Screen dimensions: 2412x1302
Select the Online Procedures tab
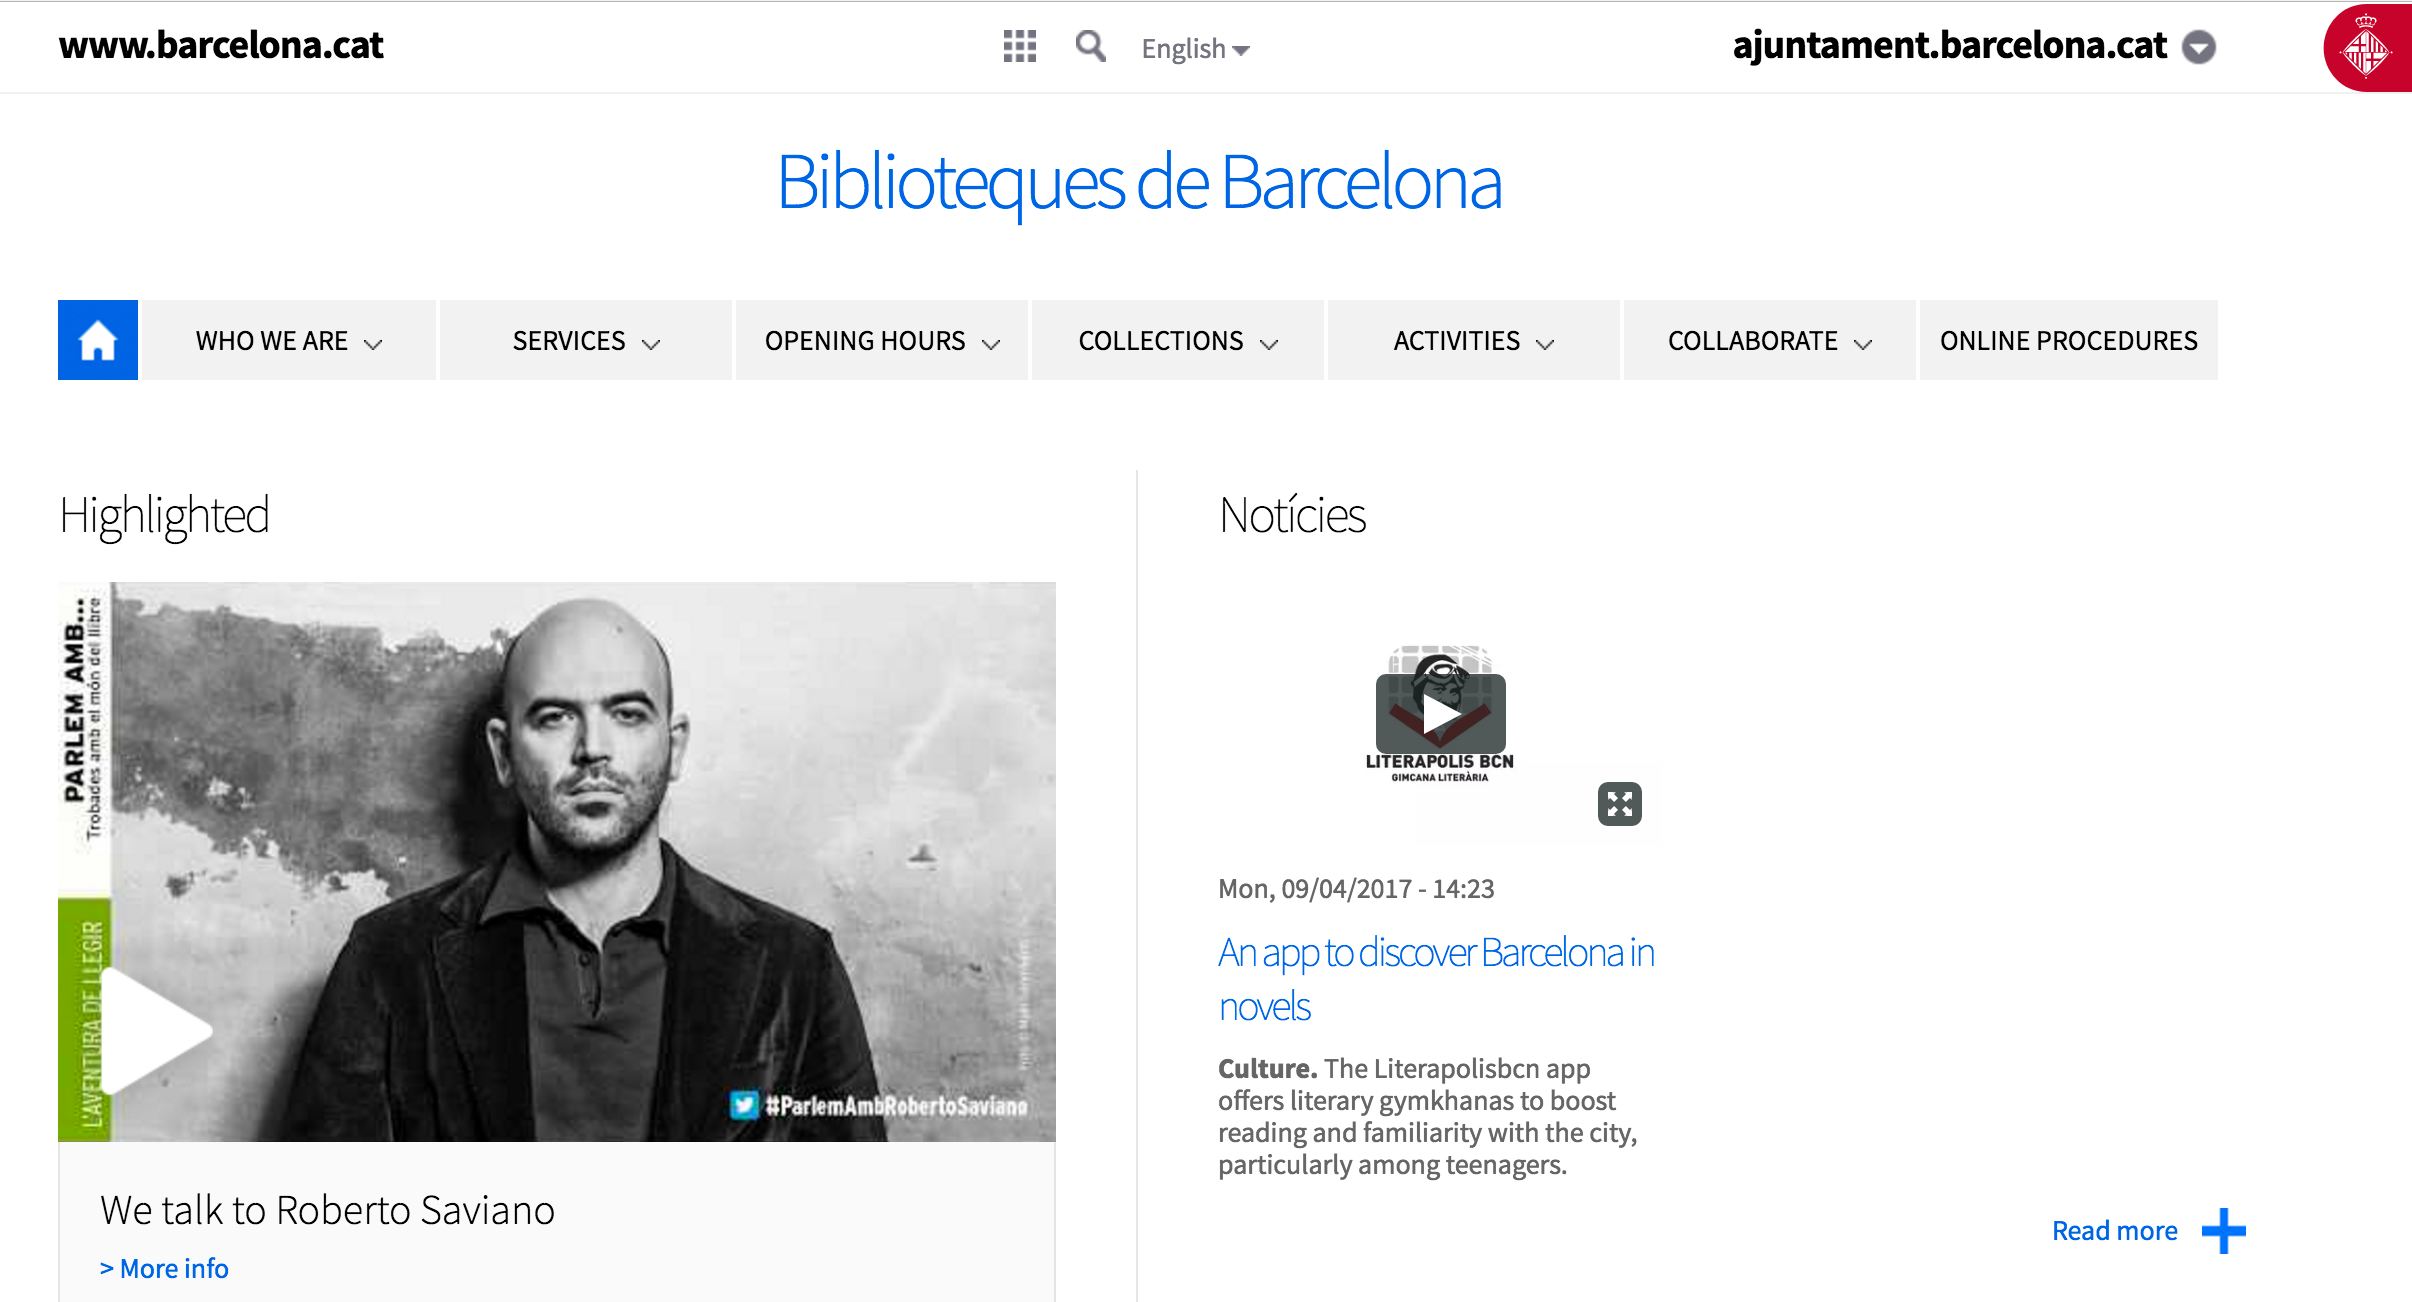(x=2069, y=340)
